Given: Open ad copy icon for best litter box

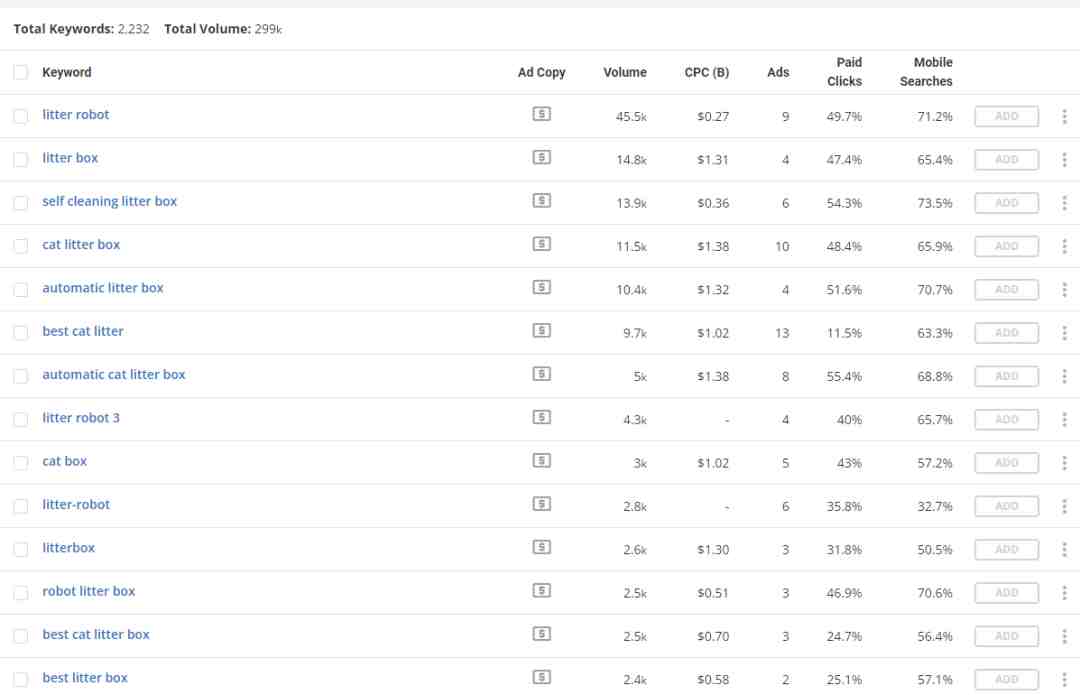Looking at the screenshot, I should pyautogui.click(x=541, y=677).
